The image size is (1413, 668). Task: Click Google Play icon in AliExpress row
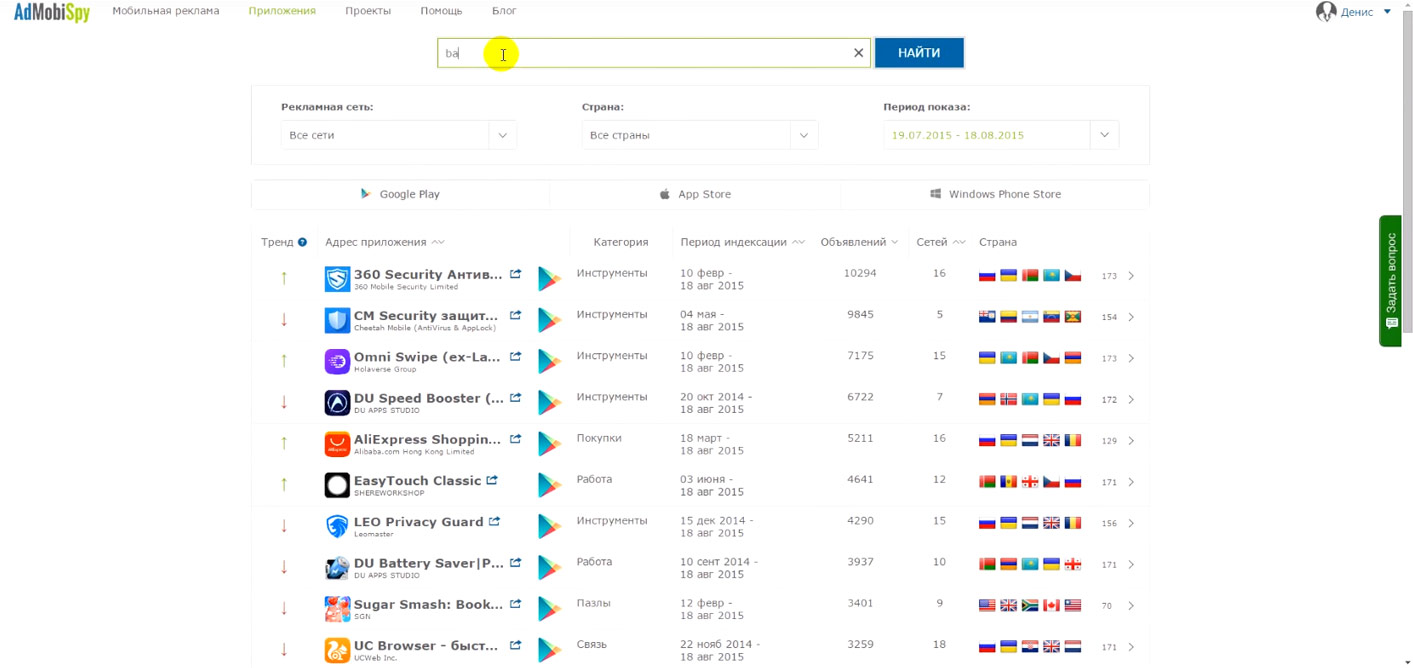(x=549, y=443)
